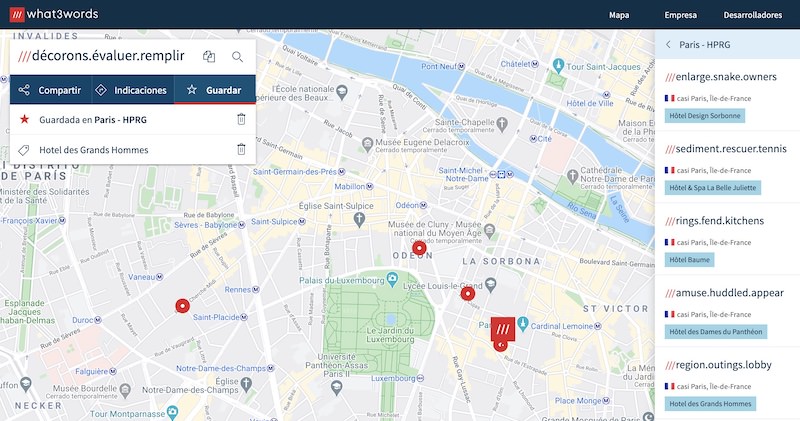Click the Compartir button

tap(51, 90)
